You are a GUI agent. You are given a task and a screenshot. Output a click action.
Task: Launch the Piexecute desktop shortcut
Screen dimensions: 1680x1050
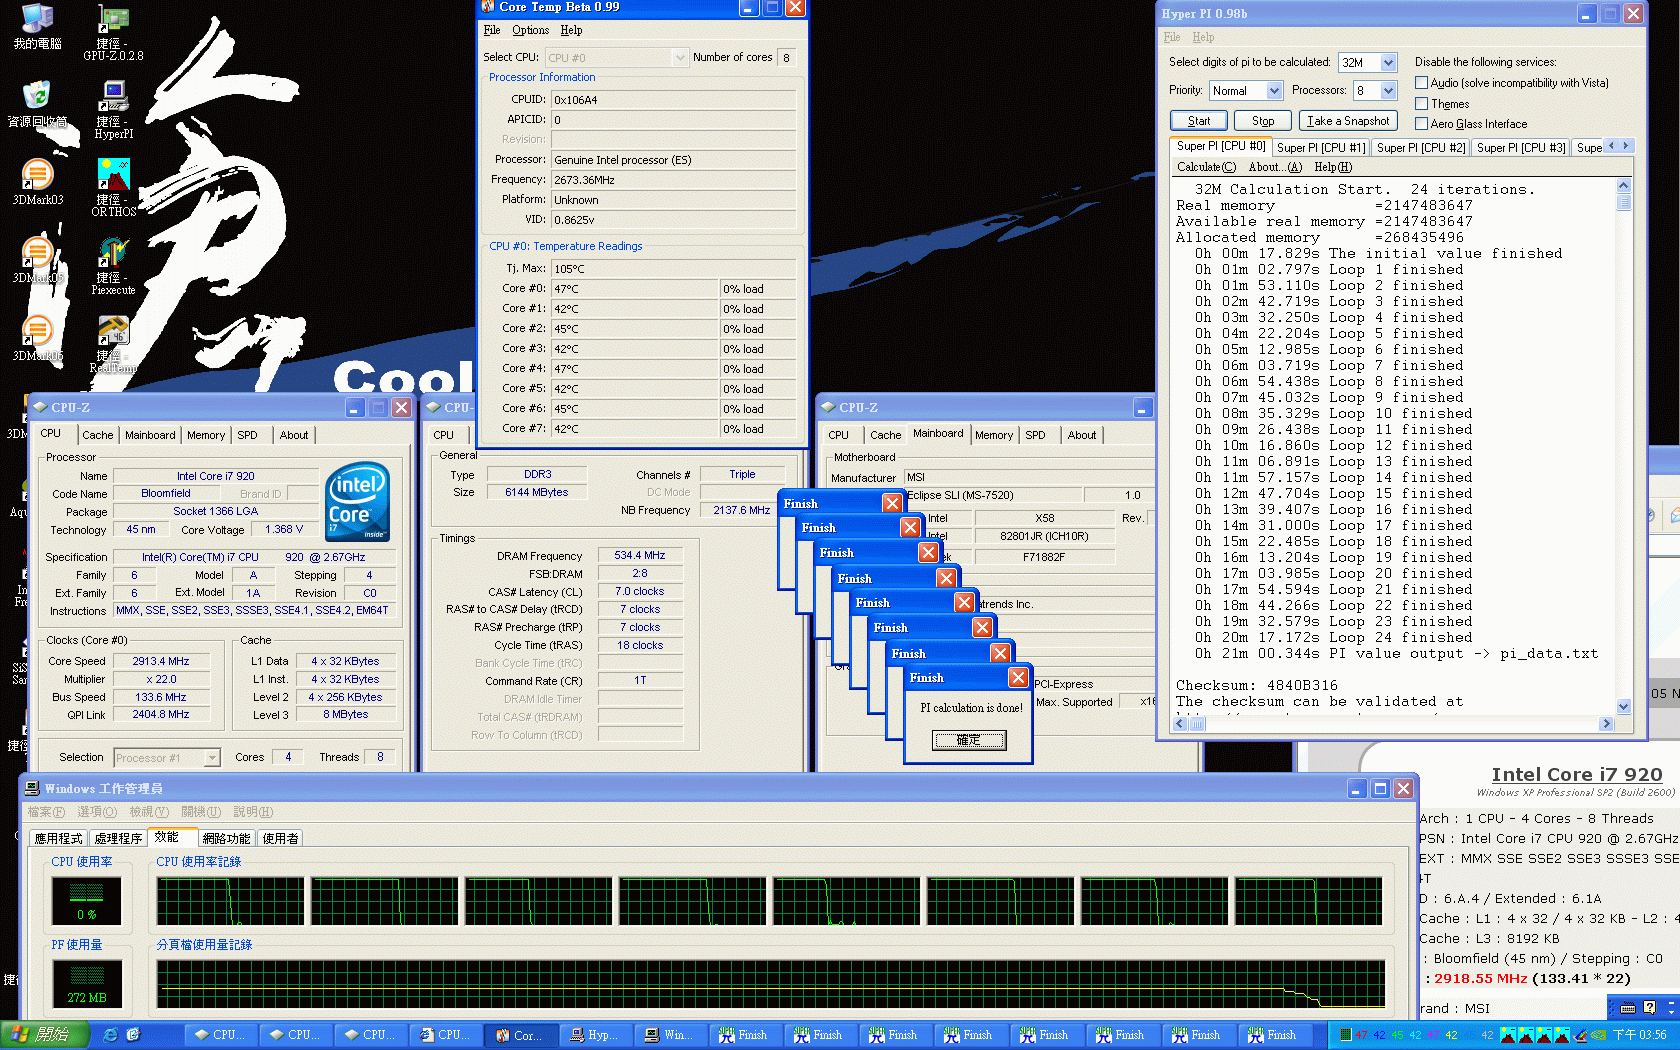[113, 266]
